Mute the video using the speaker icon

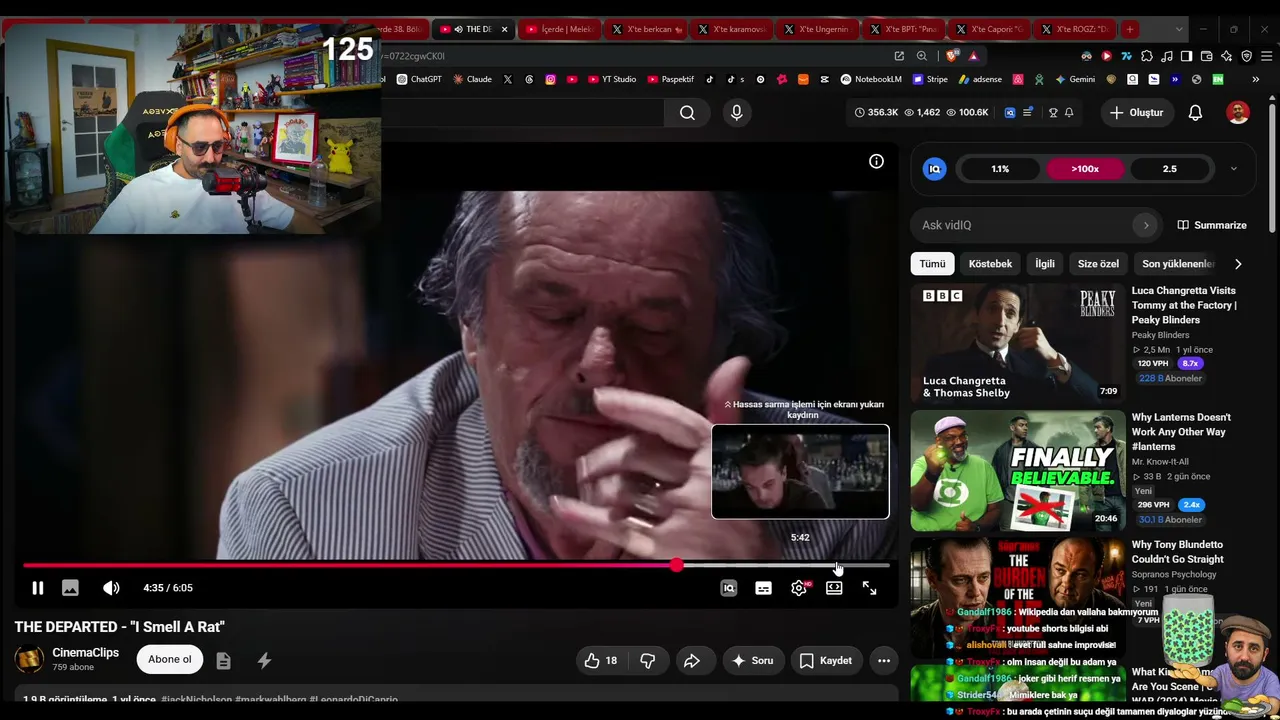111,588
